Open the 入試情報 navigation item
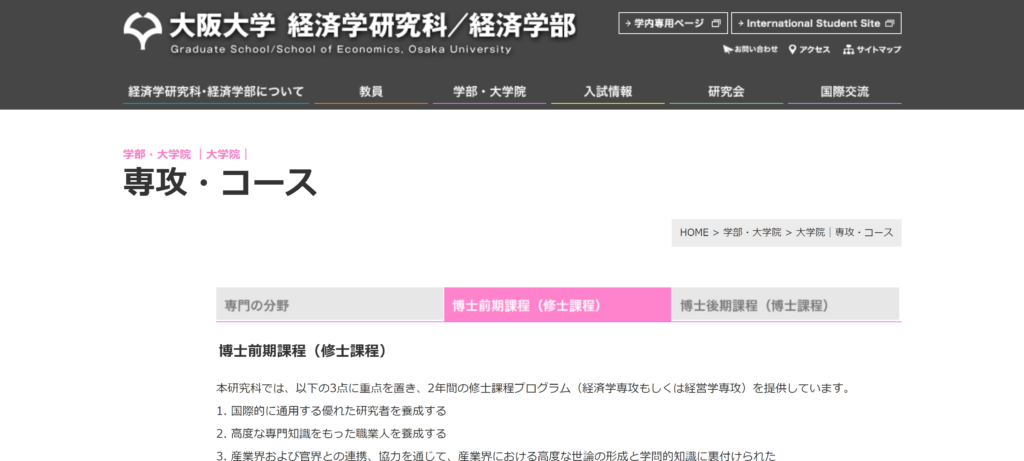The width and height of the screenshot is (1024, 461). coord(608,92)
